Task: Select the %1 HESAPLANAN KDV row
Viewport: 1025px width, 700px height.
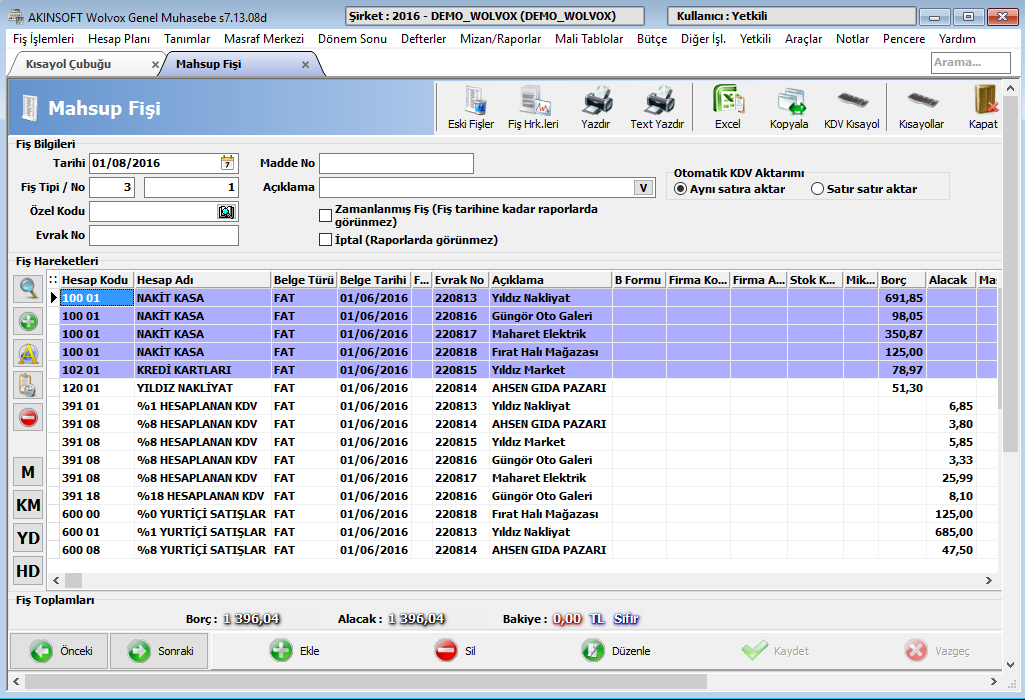Action: click(528, 406)
